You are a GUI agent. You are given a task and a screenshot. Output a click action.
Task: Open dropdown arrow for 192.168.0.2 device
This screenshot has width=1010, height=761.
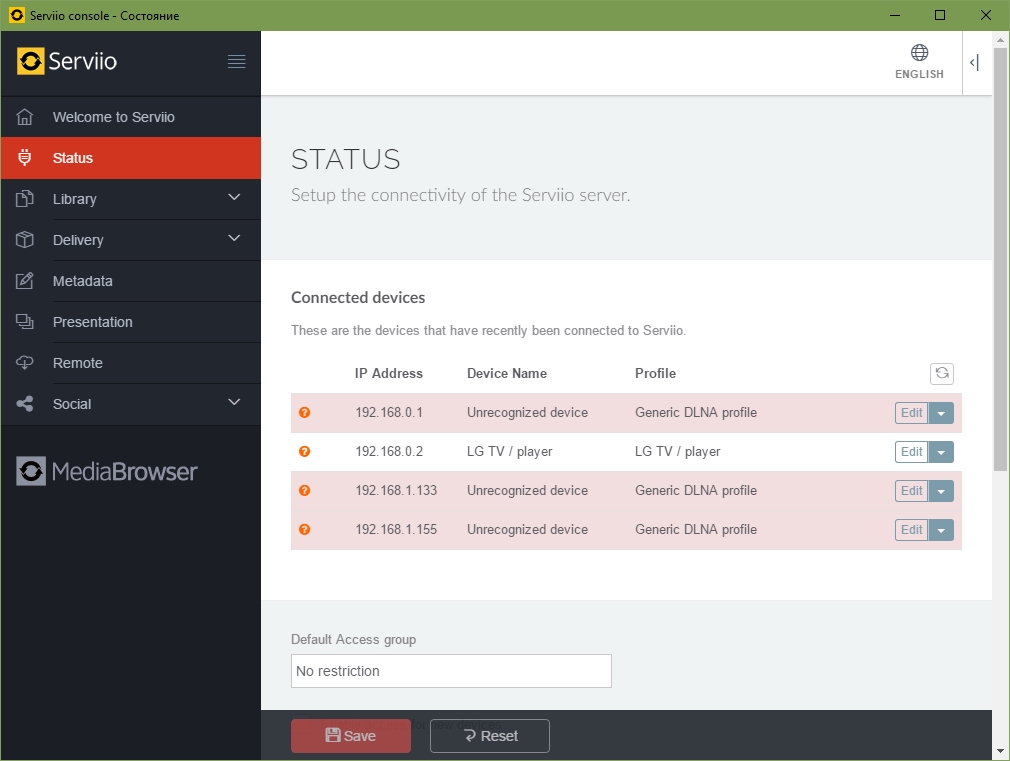pyautogui.click(x=941, y=452)
